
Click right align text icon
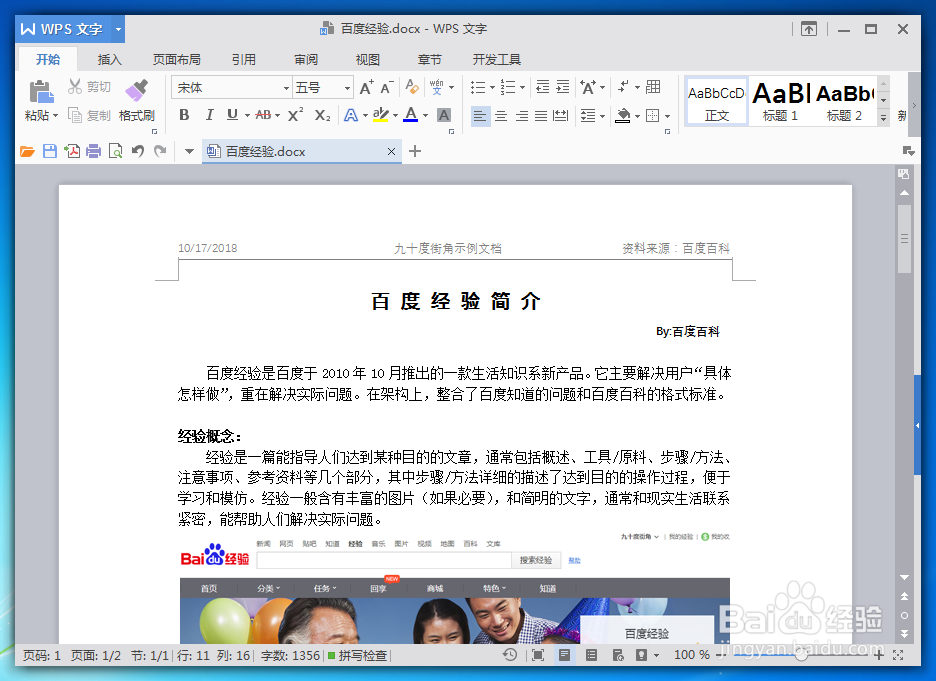[522, 115]
